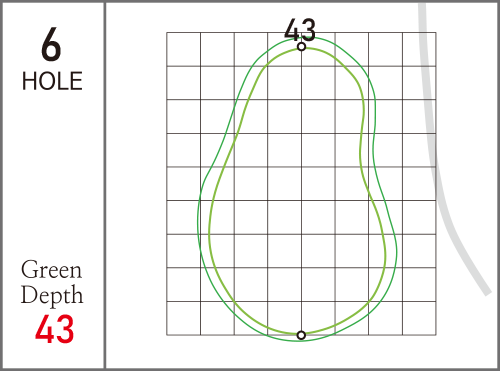The image size is (500, 371).
Task: Click the top-right cell of the grid
Action: (x=419, y=49)
